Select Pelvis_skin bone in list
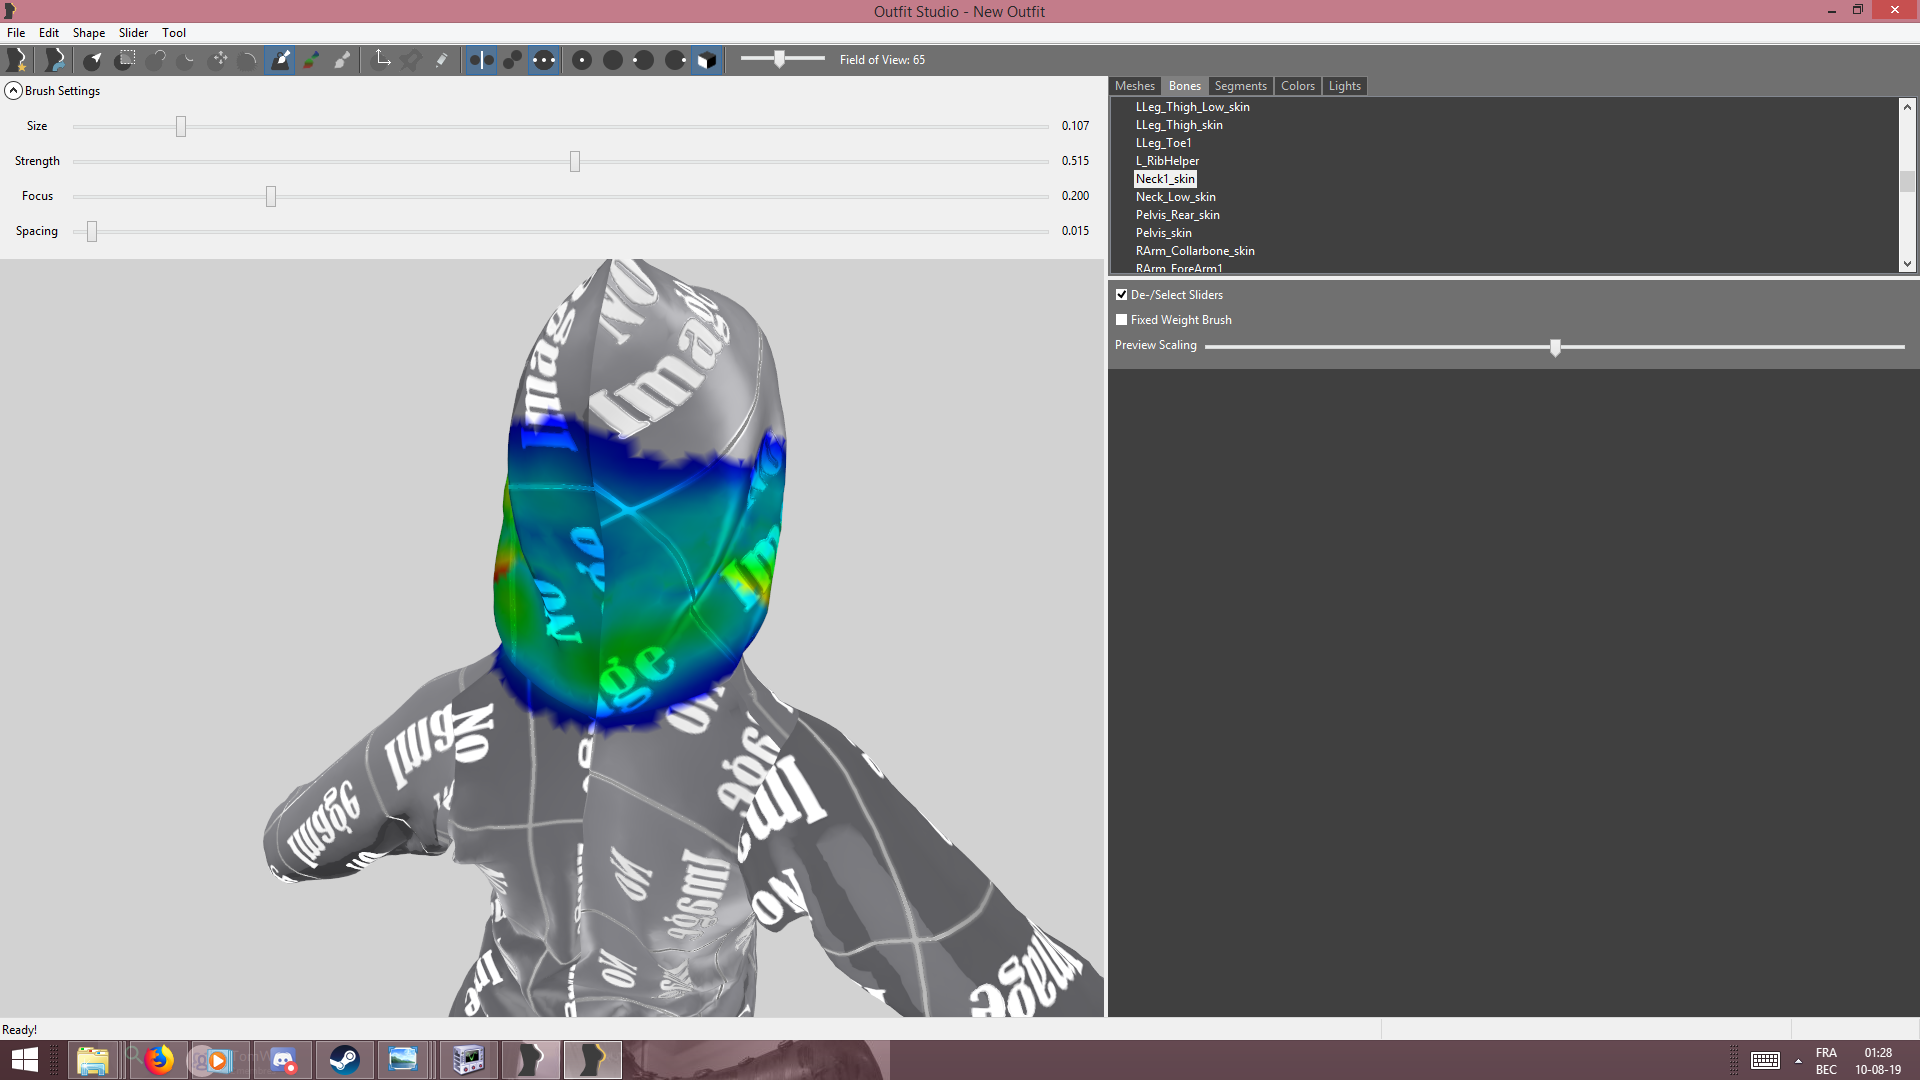 pyautogui.click(x=1164, y=233)
